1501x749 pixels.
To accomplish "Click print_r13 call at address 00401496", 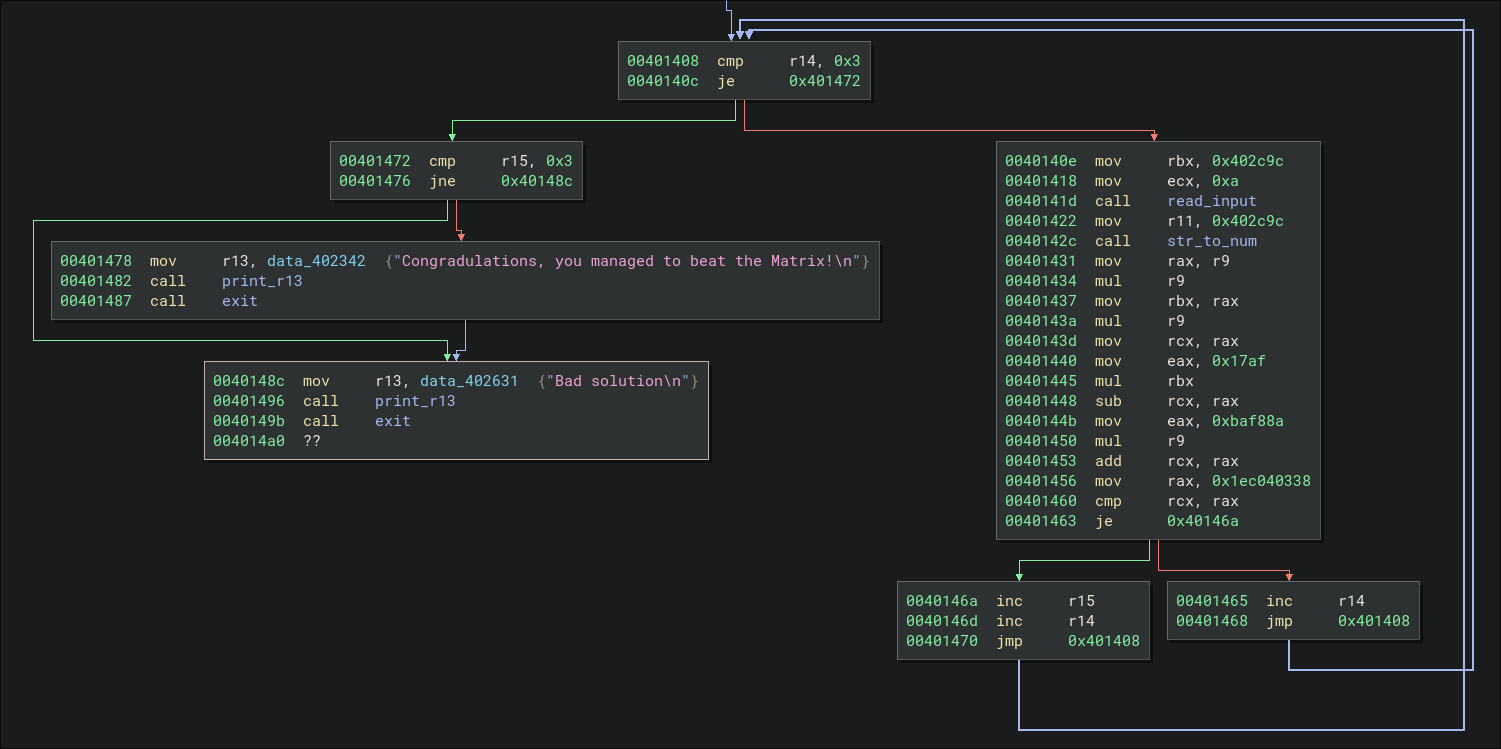I will coord(415,401).
